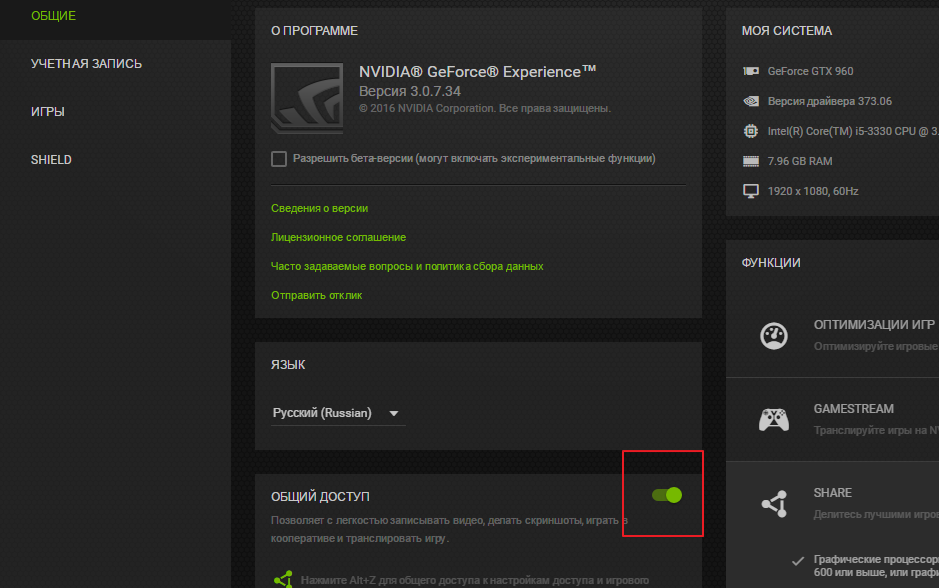Click the Версия 3.0.7.34 text

point(410,92)
